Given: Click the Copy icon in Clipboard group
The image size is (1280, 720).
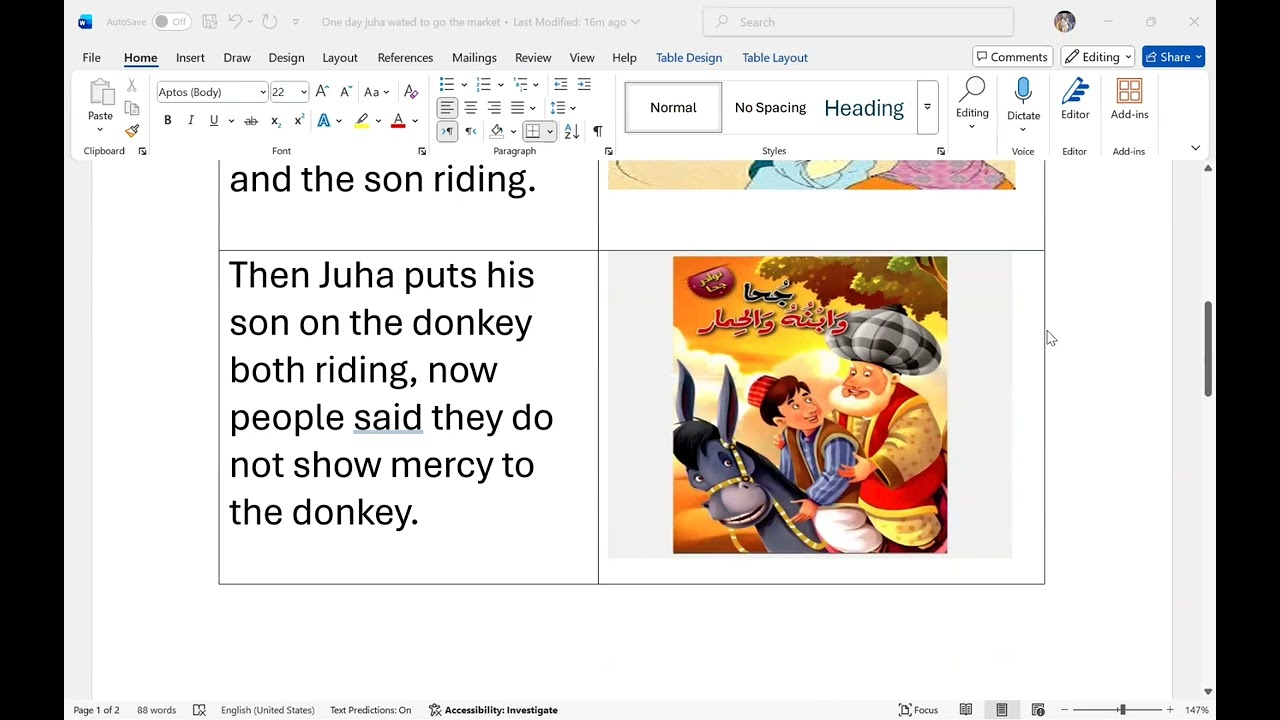Looking at the screenshot, I should point(132,108).
